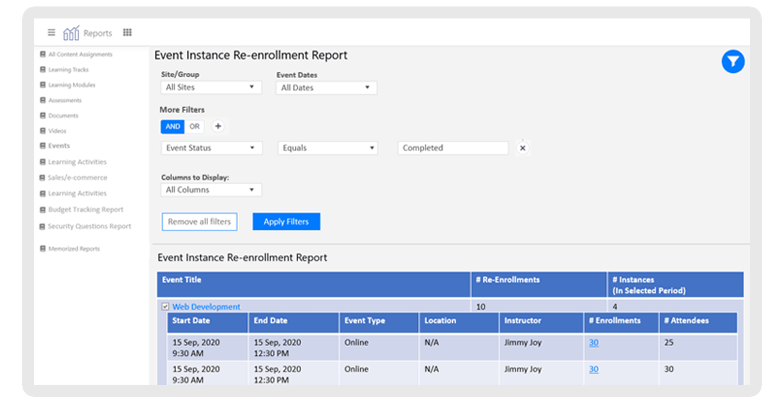This screenshot has height=403, width=784.
Task: Click the Instructor column header
Action: pyautogui.click(x=542, y=322)
